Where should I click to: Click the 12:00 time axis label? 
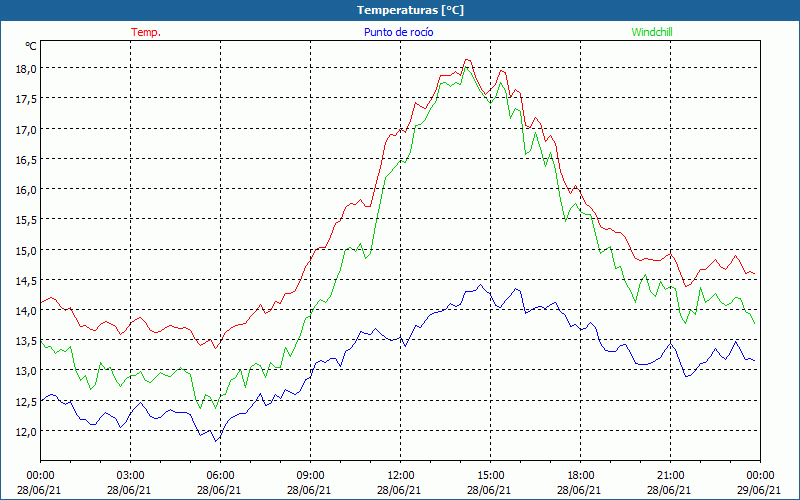click(x=401, y=476)
